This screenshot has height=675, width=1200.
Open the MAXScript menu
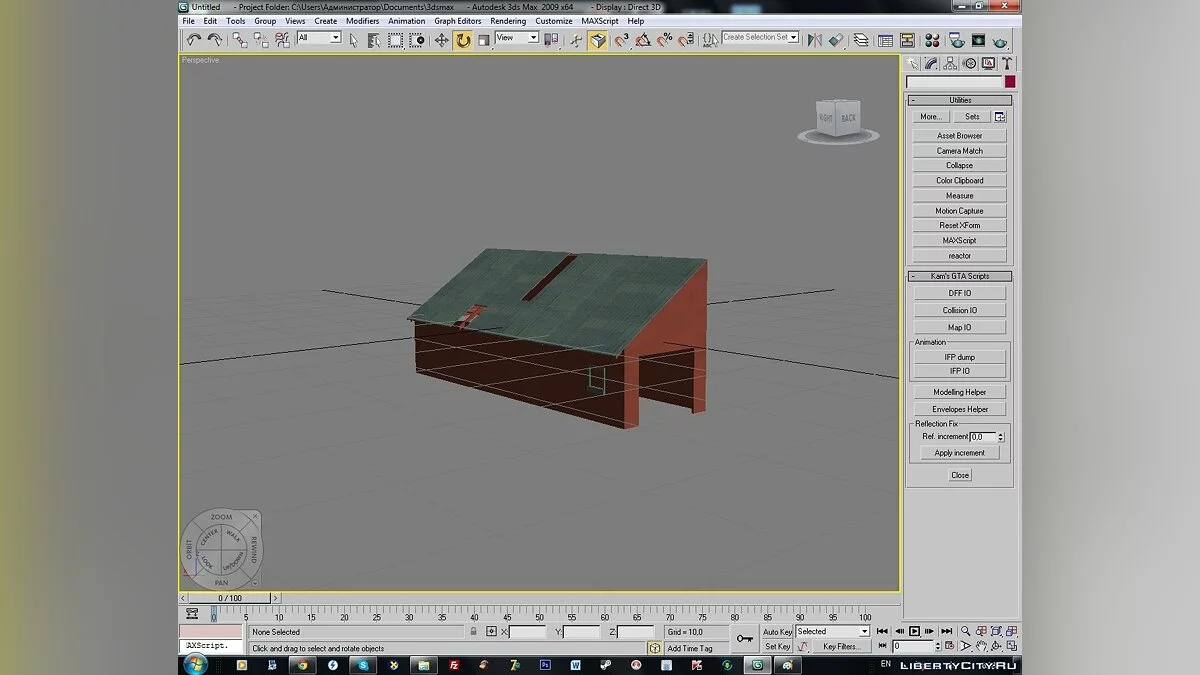coord(600,21)
